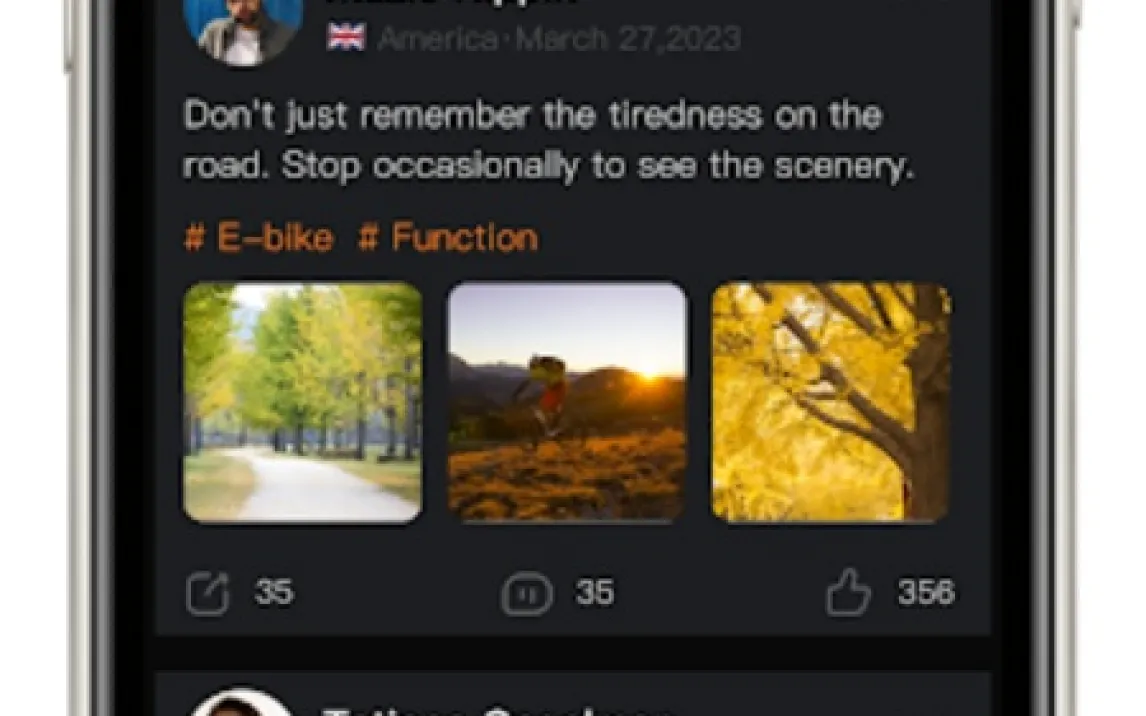The image size is (1146, 716).
Task: Select the like count 356
Action: [926, 593]
